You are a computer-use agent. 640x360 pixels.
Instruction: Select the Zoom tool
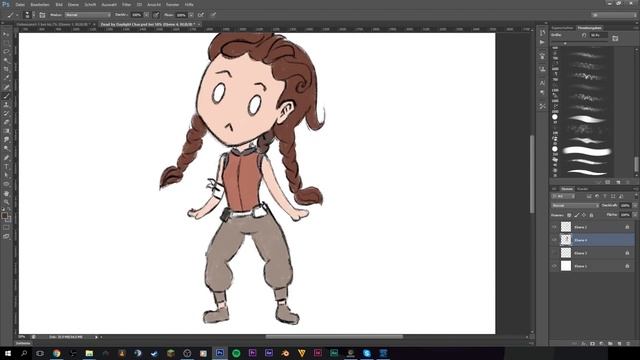(x=6, y=202)
